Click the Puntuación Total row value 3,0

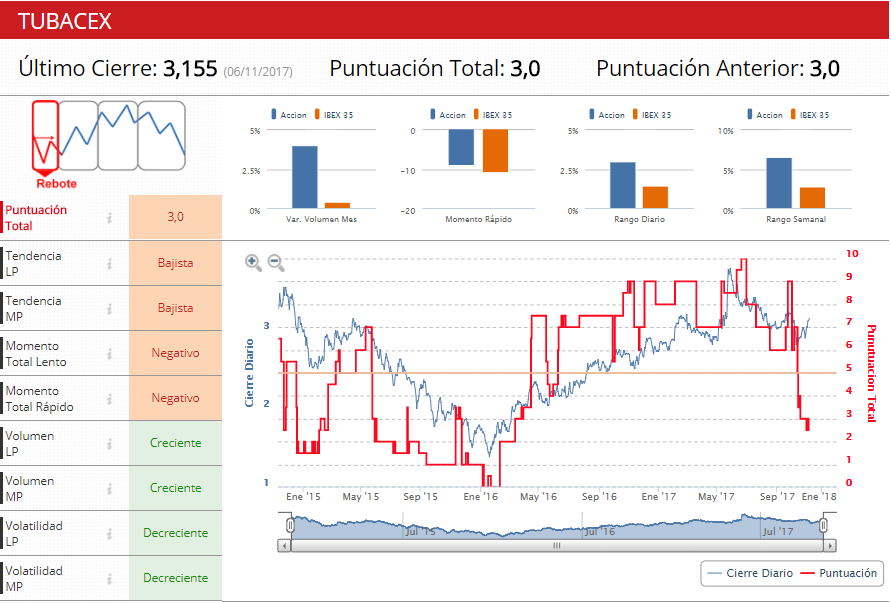175,217
